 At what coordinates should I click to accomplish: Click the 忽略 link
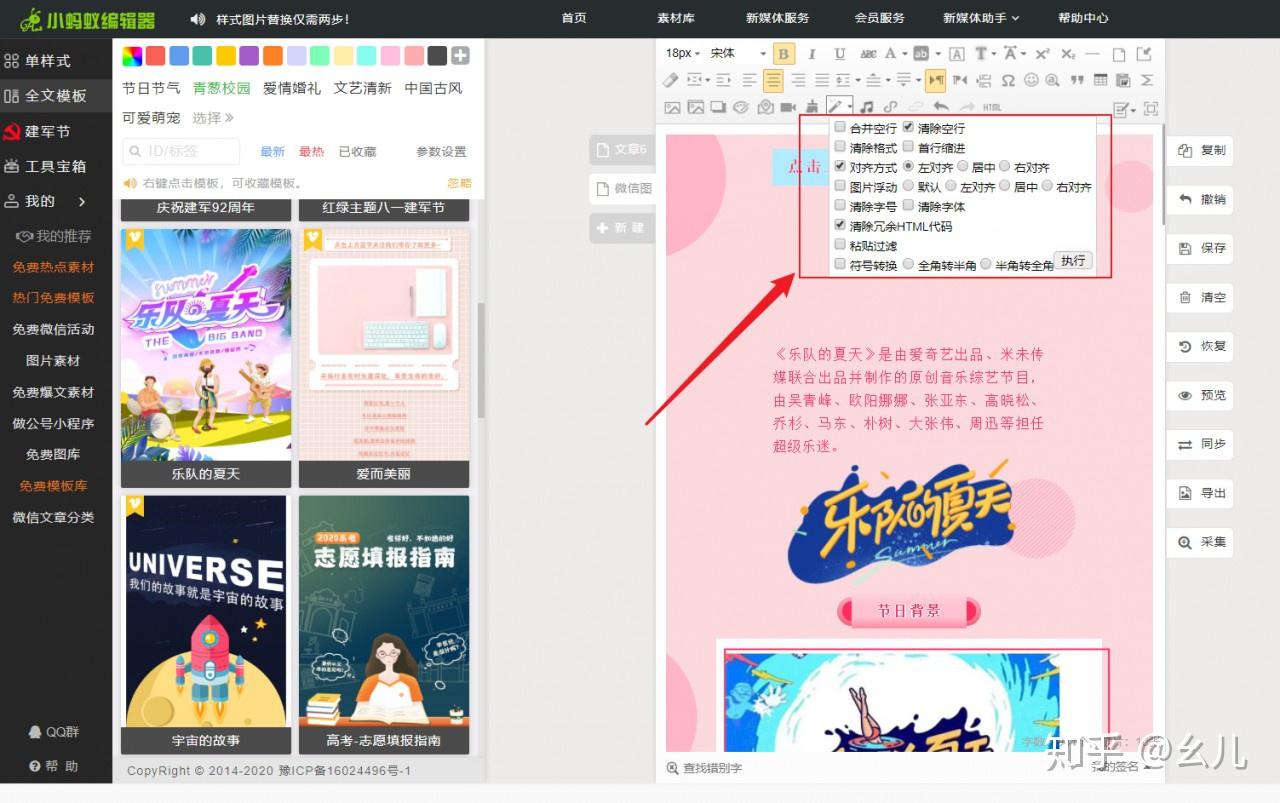click(459, 183)
